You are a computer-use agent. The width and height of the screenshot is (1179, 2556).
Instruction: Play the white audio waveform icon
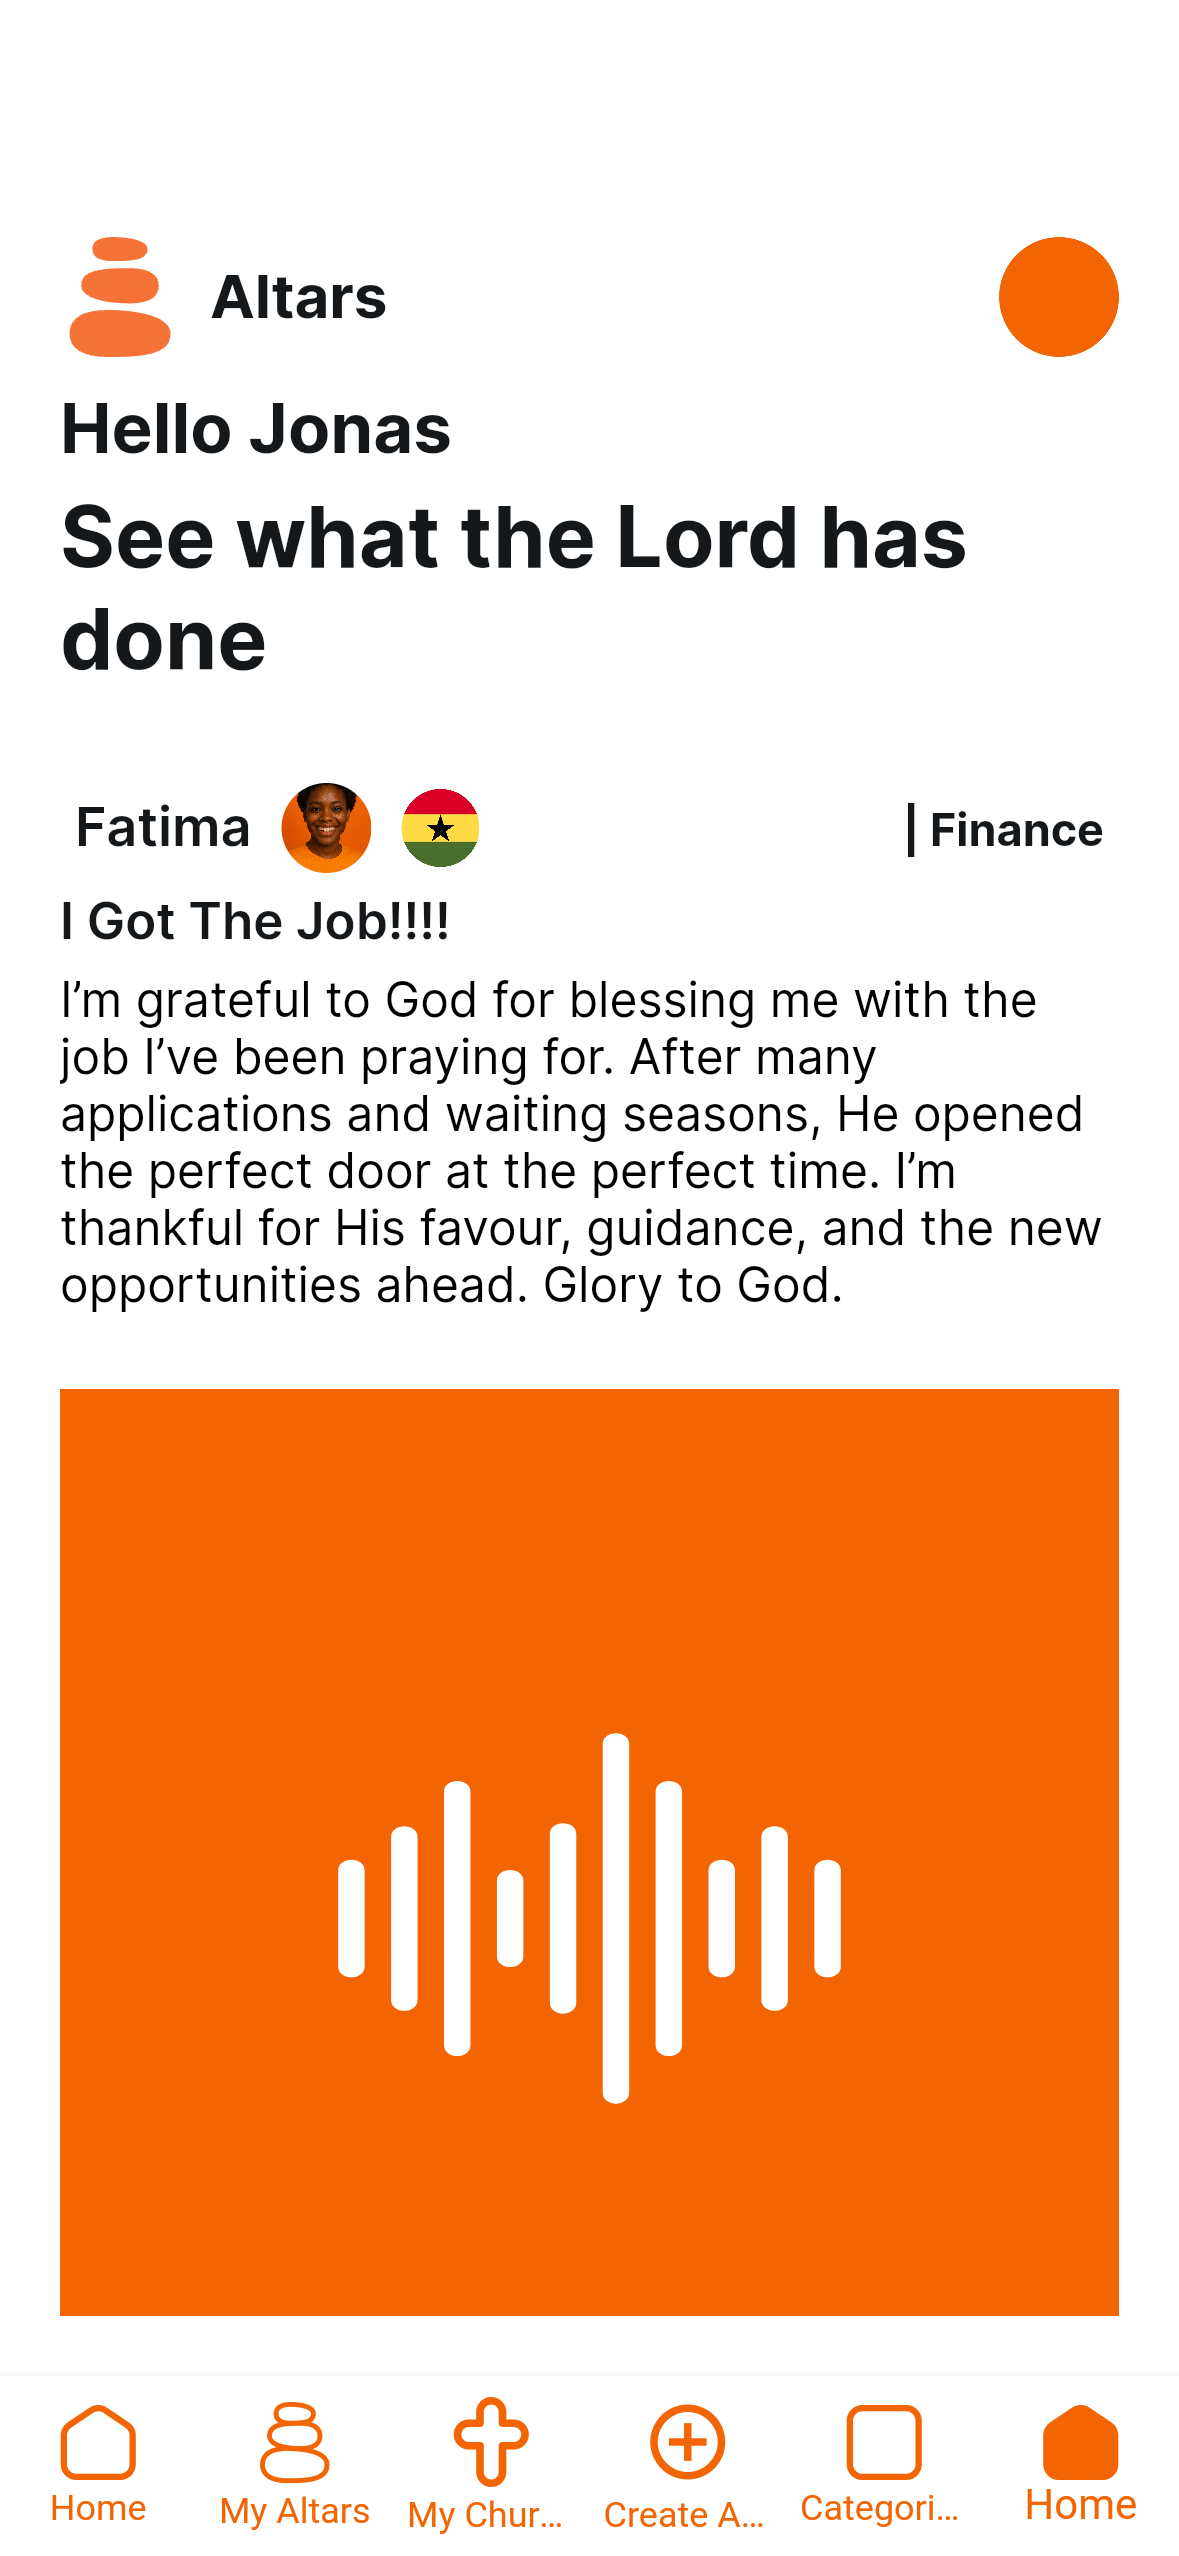(589, 1918)
